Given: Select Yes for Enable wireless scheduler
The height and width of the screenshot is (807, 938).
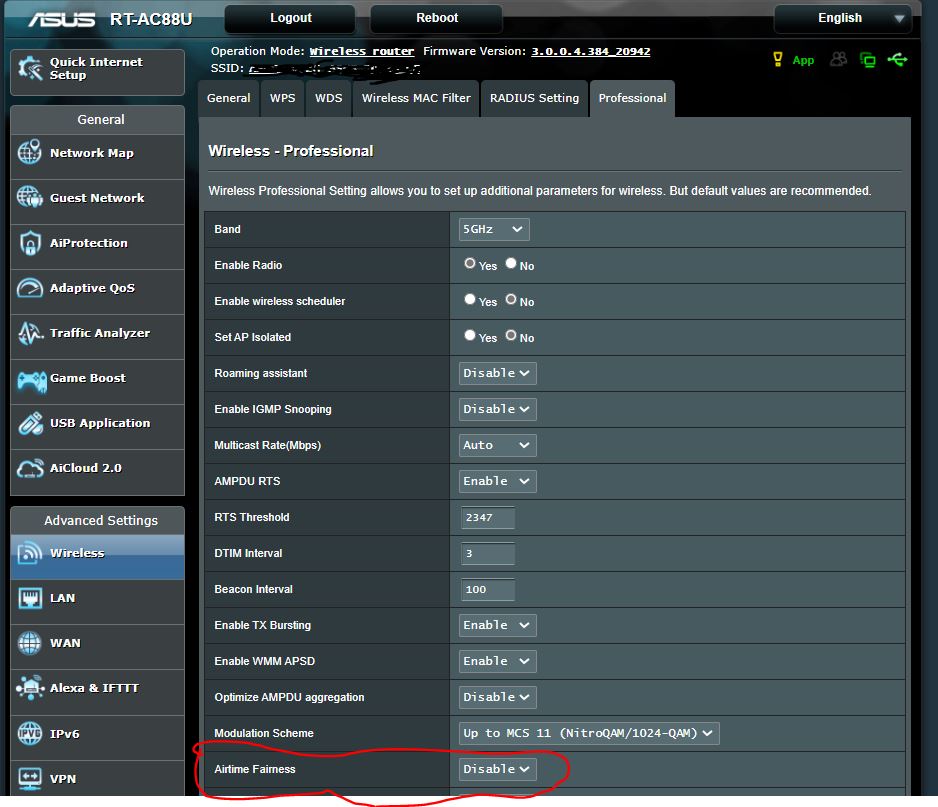Looking at the screenshot, I should 470,300.
